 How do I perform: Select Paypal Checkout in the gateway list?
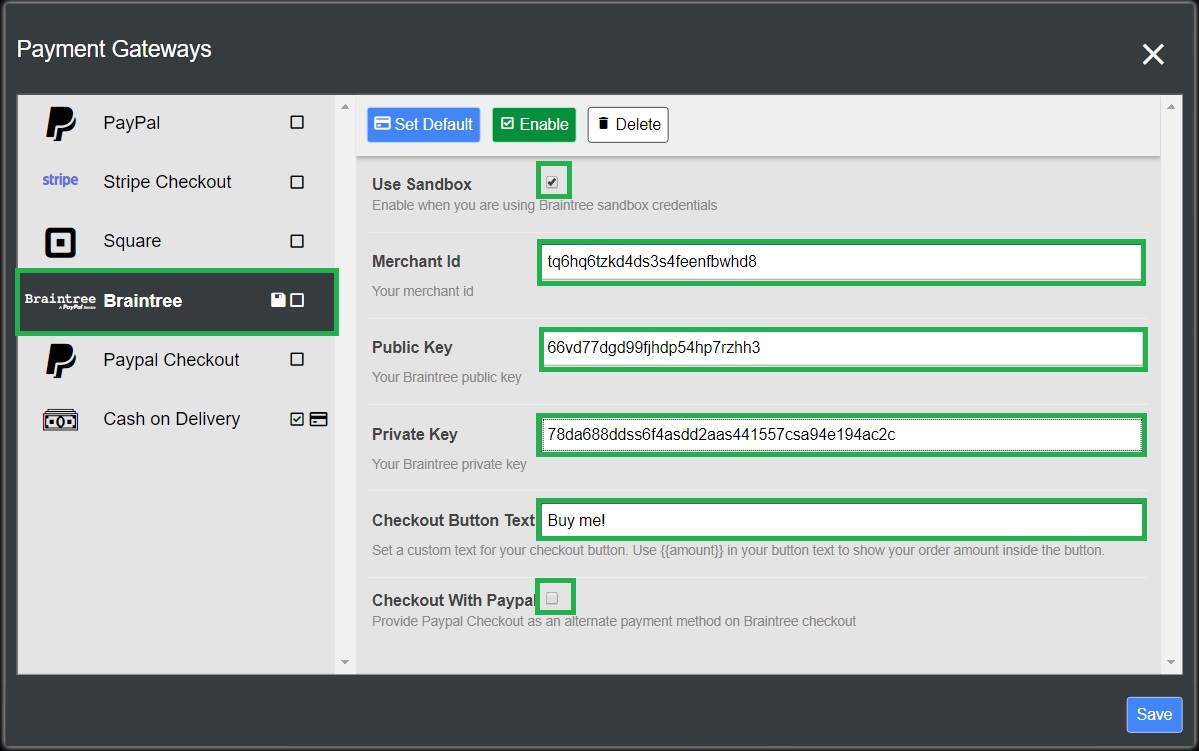(x=176, y=359)
